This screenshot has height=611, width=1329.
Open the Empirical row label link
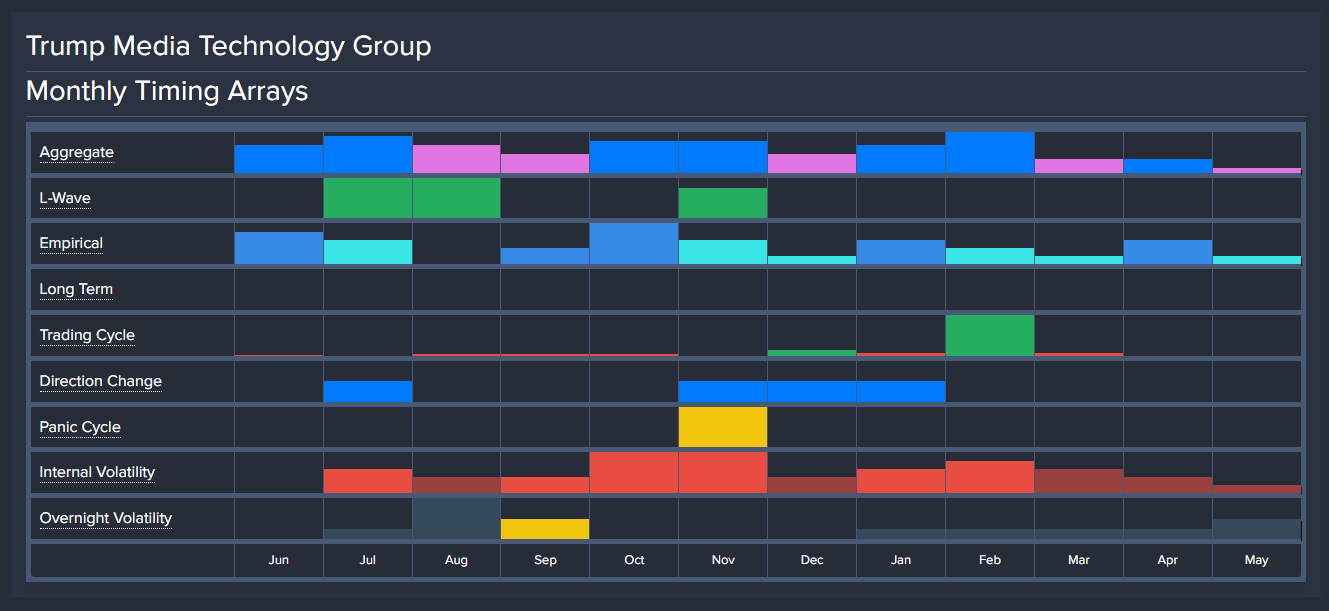[x=71, y=243]
